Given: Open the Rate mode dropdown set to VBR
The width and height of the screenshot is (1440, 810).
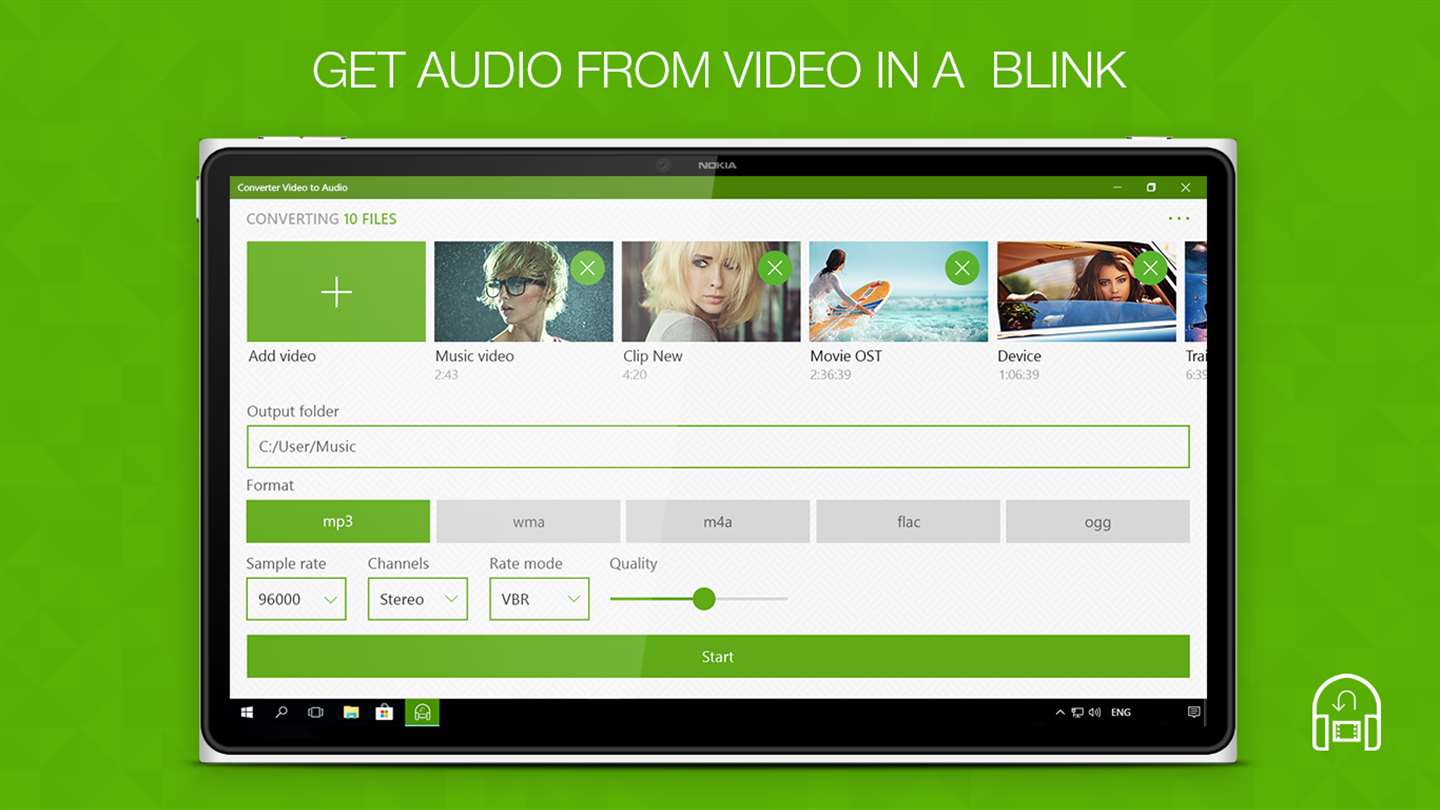Looking at the screenshot, I should click(539, 599).
